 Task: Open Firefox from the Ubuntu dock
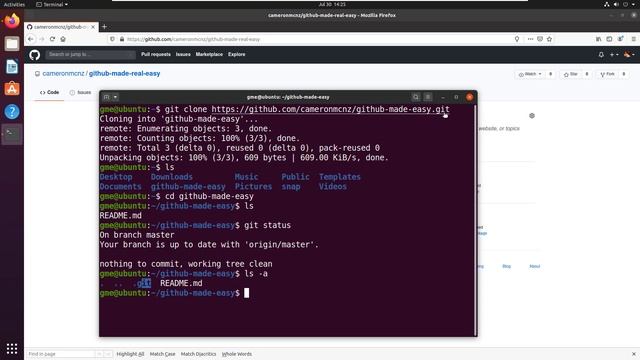(12, 21)
